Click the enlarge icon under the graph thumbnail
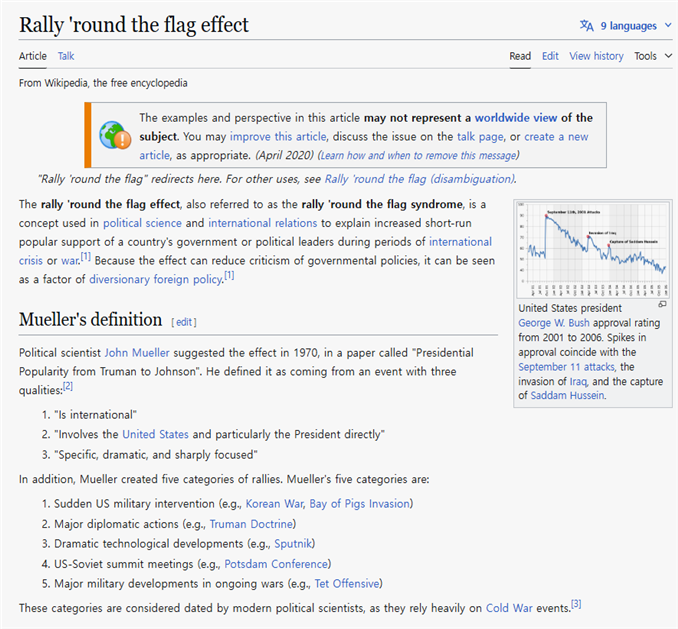 coord(661,304)
